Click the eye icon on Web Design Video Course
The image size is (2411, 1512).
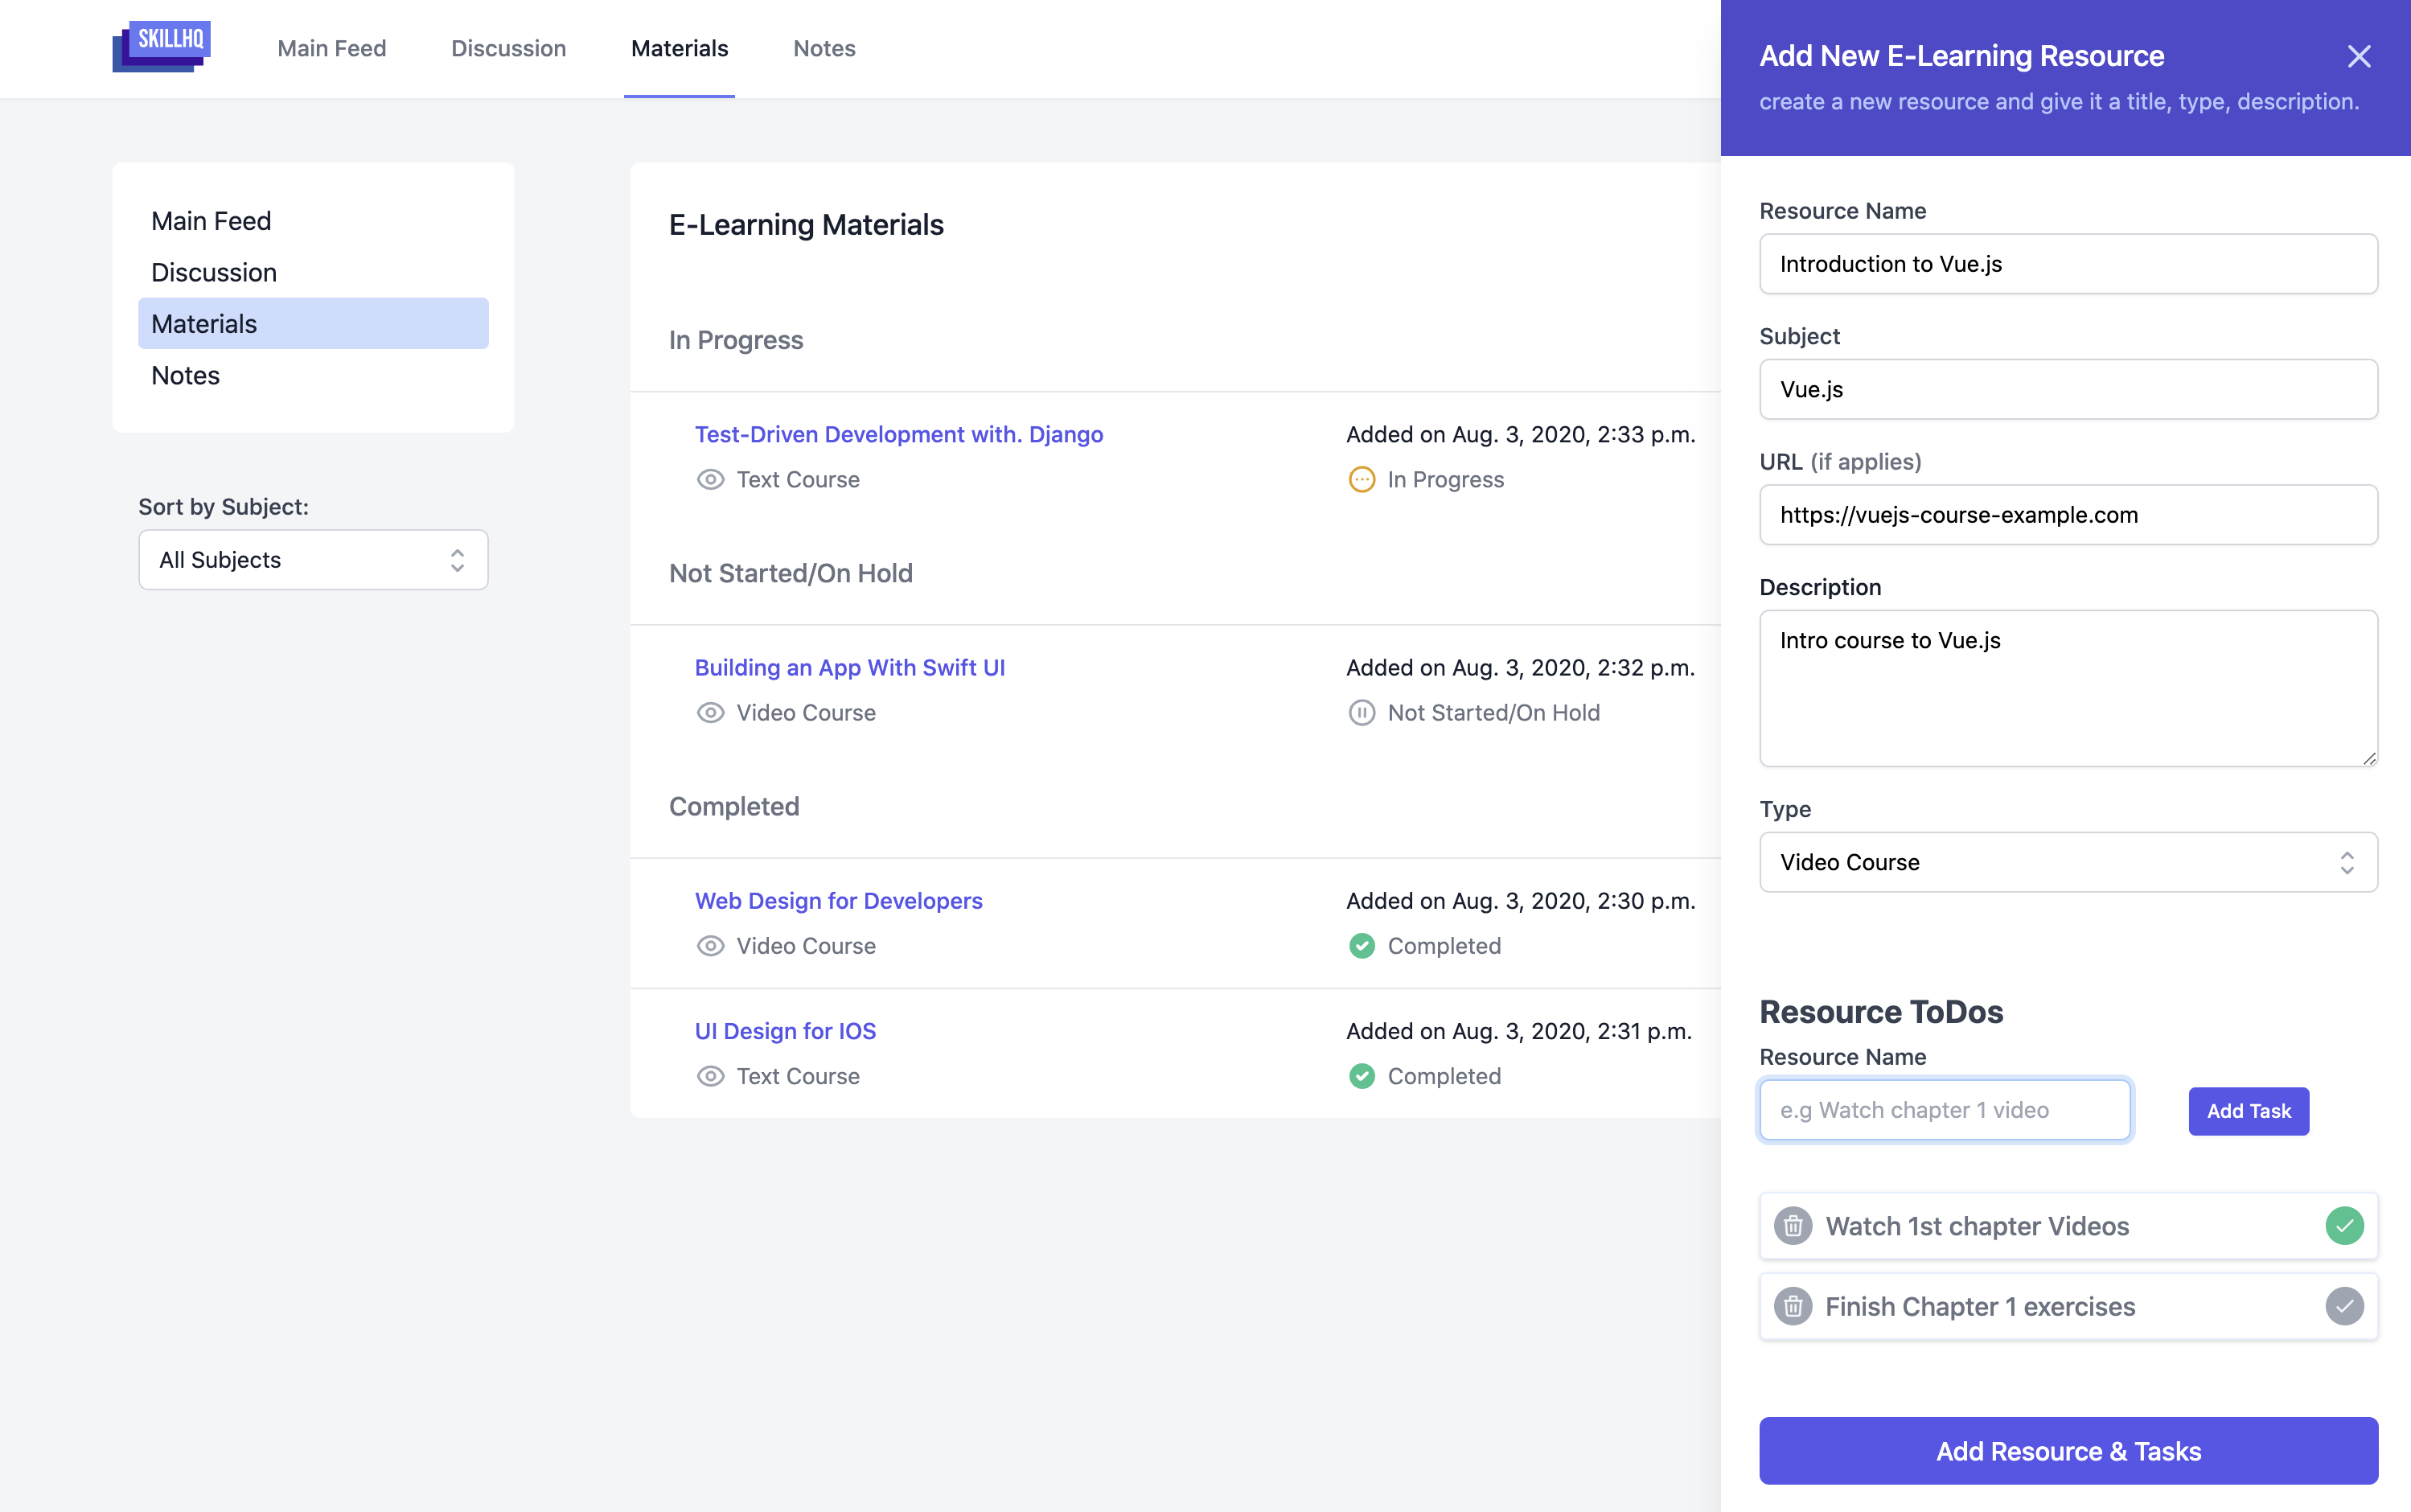[x=710, y=945]
